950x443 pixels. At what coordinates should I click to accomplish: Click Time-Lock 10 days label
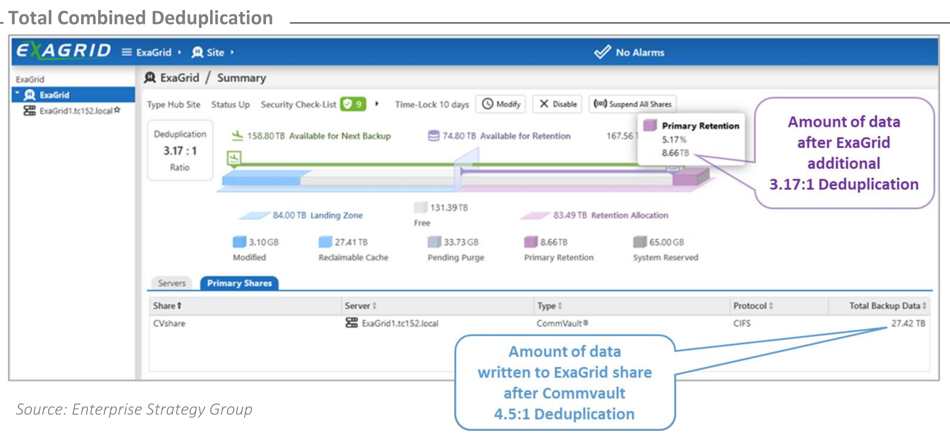click(x=432, y=104)
